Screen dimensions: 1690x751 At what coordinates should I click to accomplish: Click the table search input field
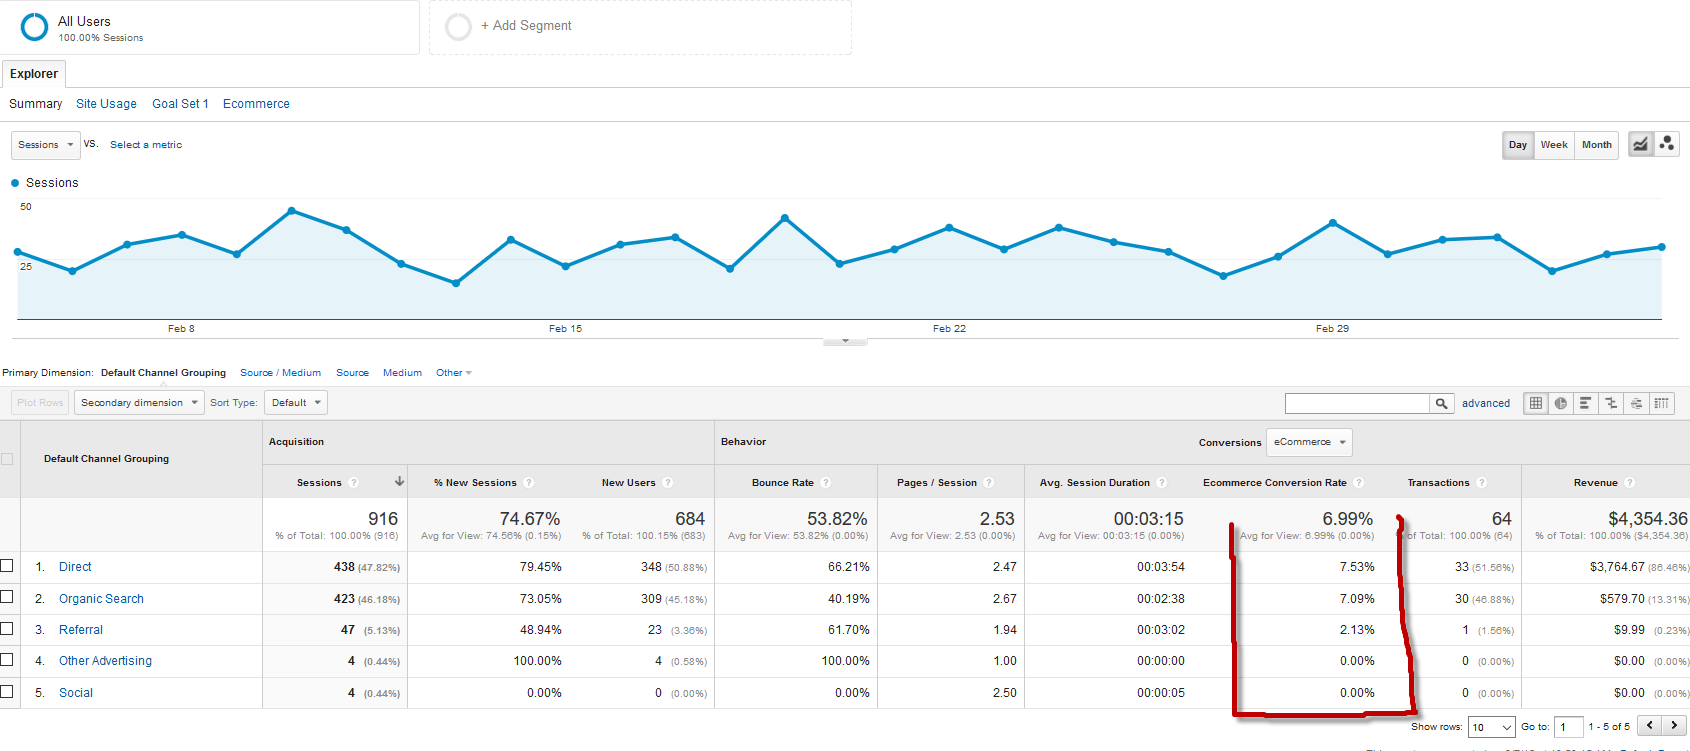tap(1357, 403)
